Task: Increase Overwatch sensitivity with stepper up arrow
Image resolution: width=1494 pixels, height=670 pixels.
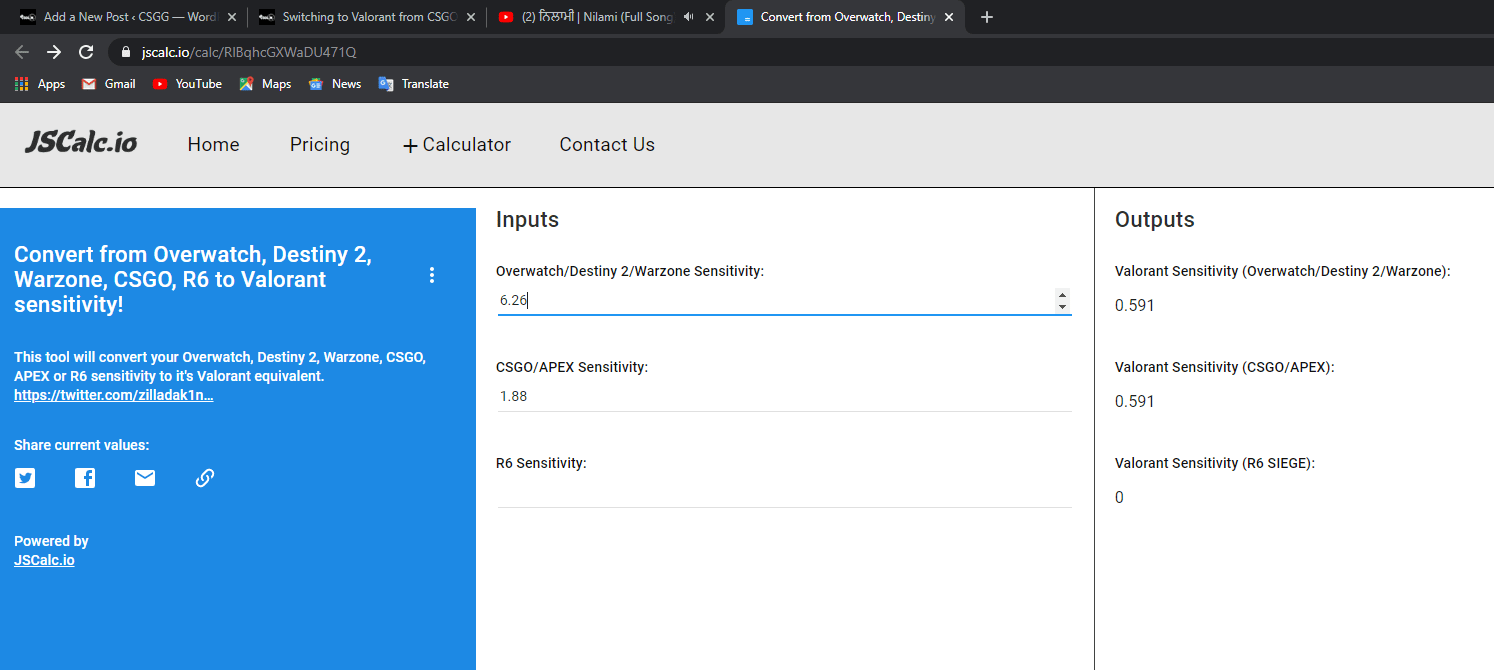Action: (x=1062, y=294)
